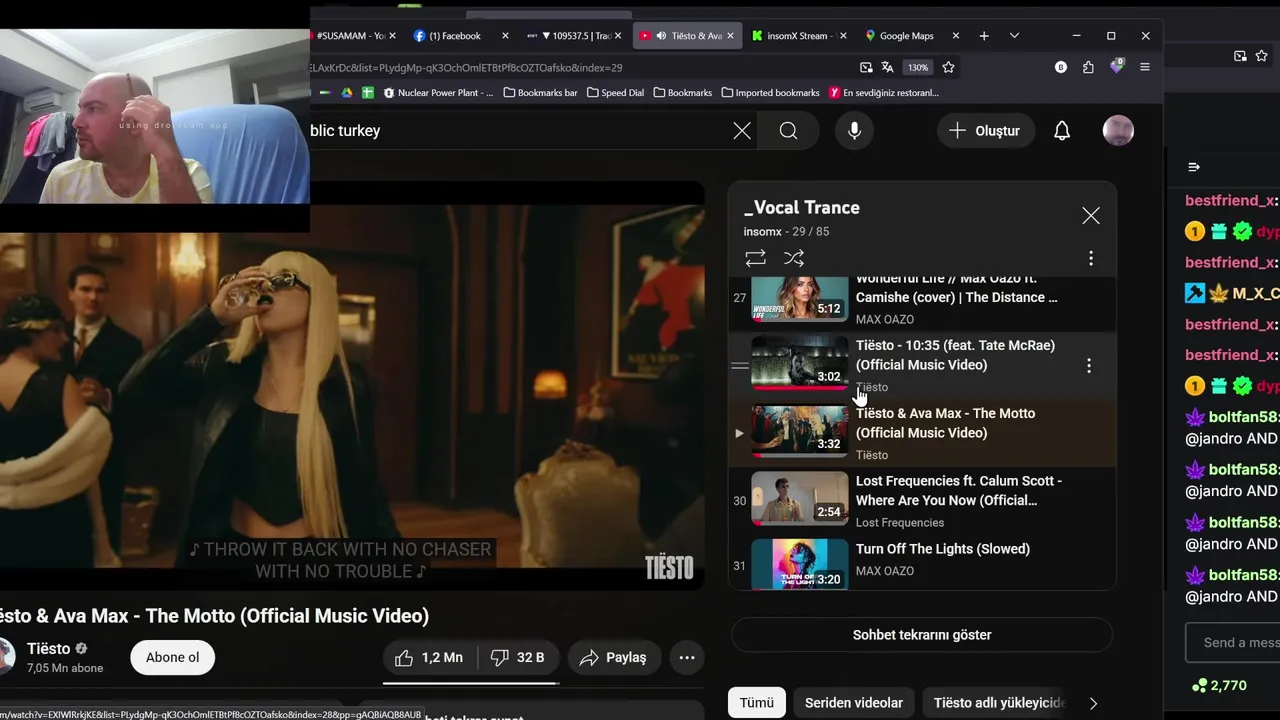Viewport: 1280px width, 720px height.
Task: Start voice search with microphone icon
Action: (854, 131)
